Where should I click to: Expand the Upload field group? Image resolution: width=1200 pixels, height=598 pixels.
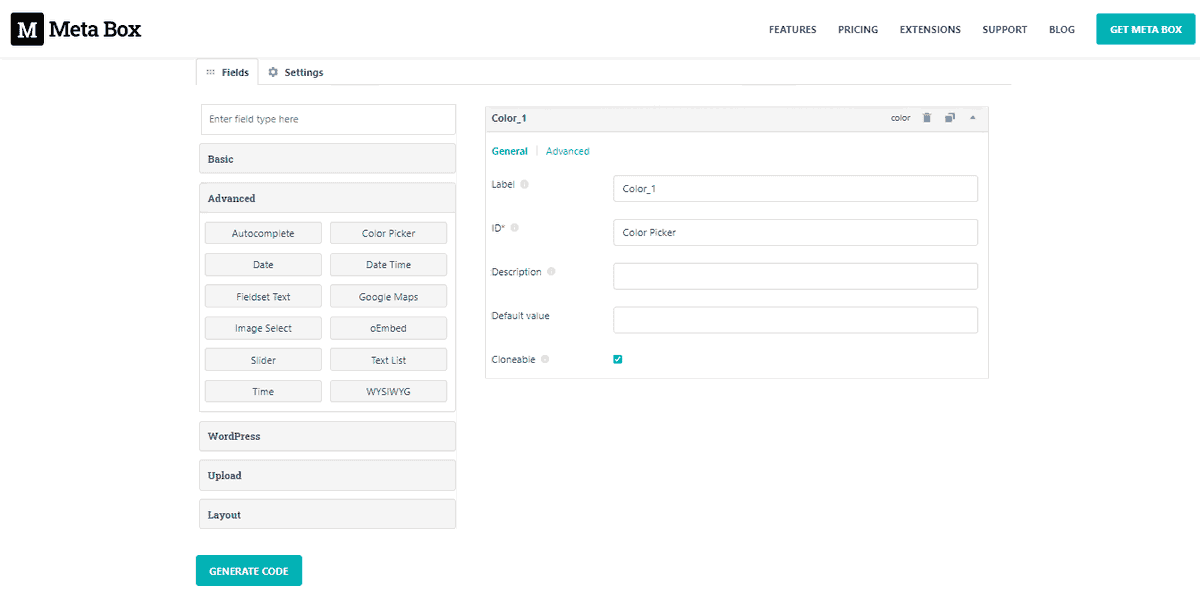click(x=327, y=476)
